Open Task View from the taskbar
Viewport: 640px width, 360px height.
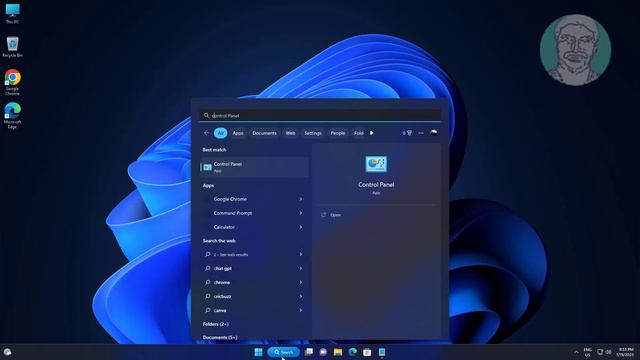tap(309, 352)
